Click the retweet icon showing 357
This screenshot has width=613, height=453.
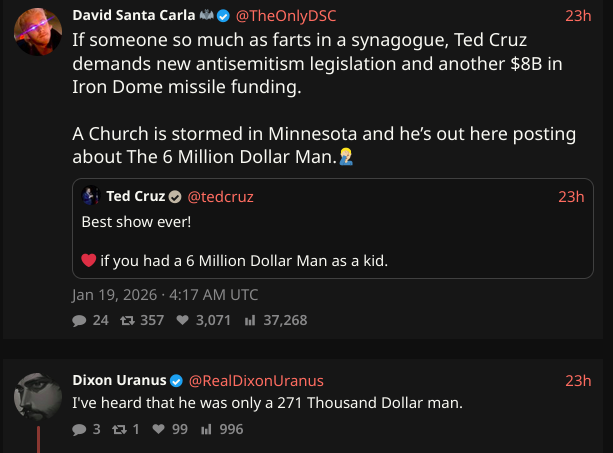[x=129, y=321]
